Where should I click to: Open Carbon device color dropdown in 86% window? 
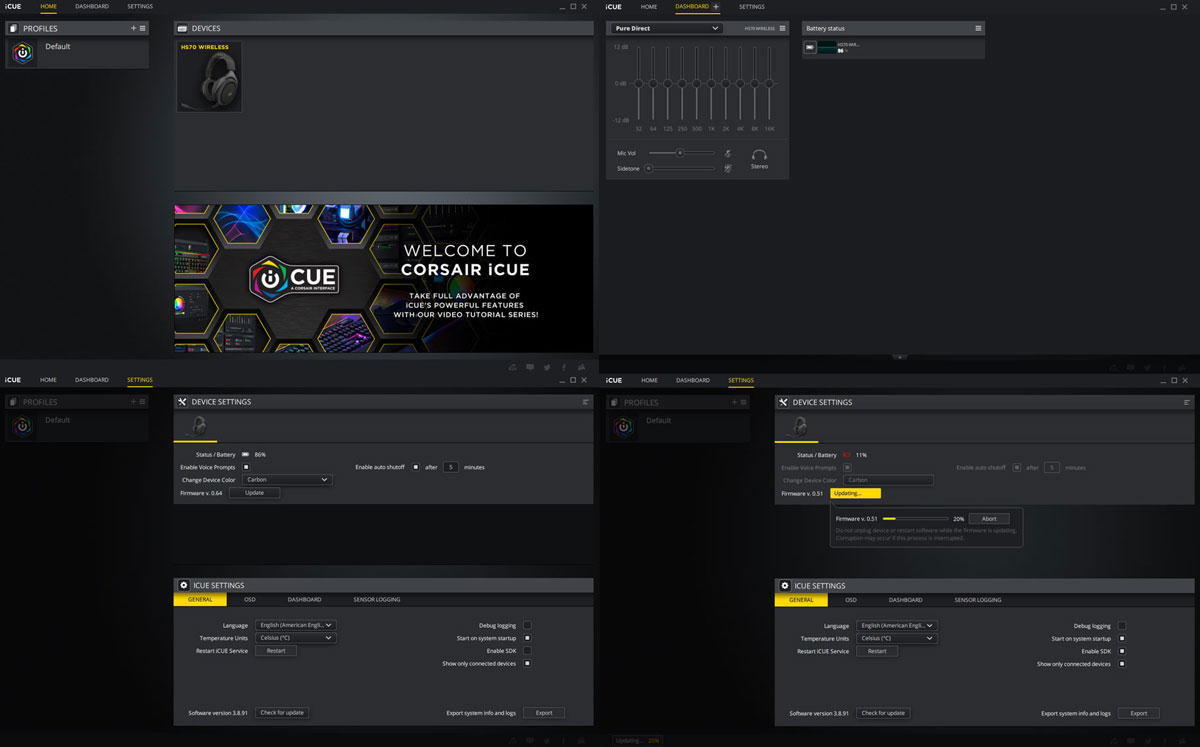[x=286, y=480]
